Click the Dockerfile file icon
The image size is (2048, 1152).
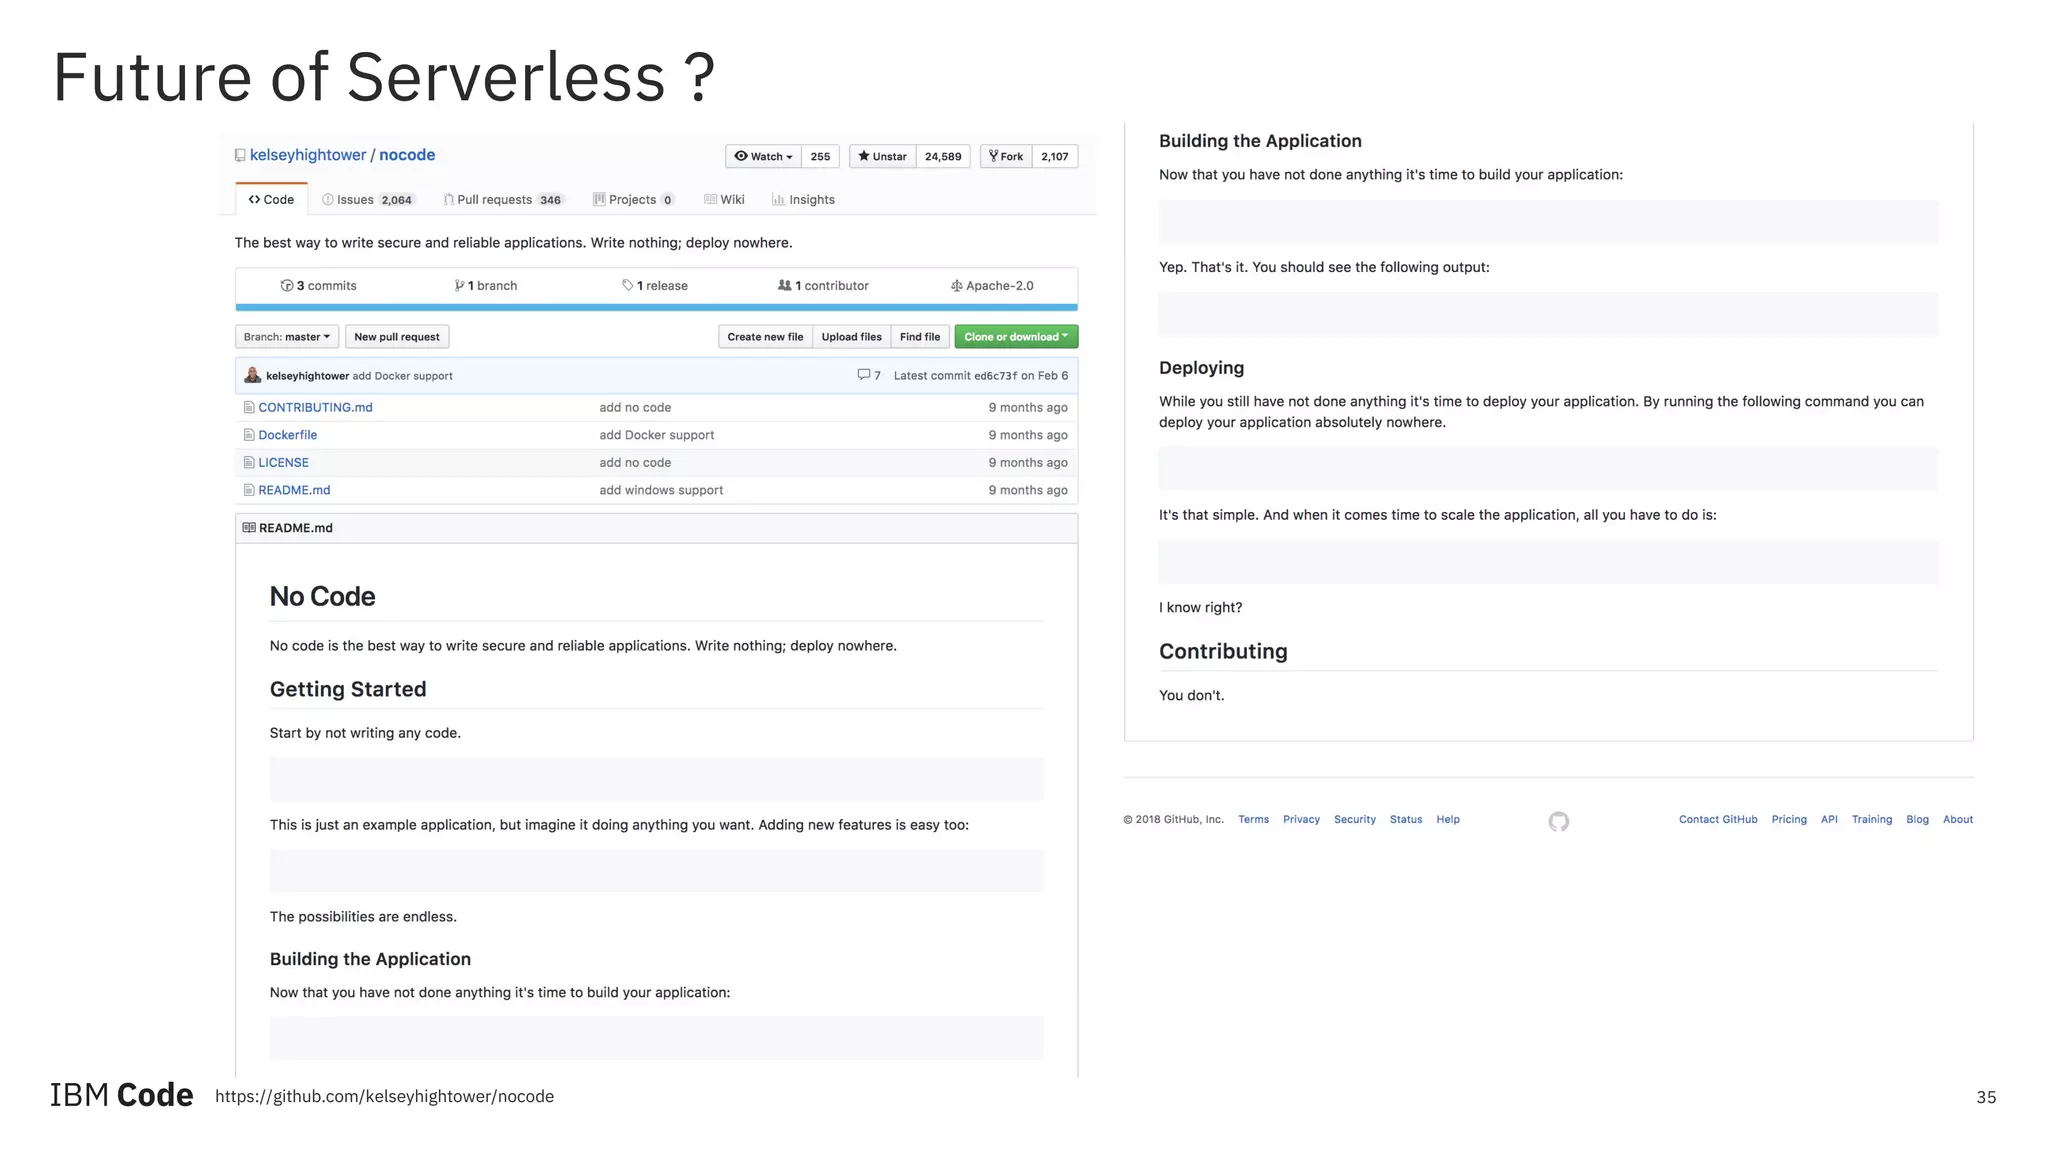[x=249, y=435]
